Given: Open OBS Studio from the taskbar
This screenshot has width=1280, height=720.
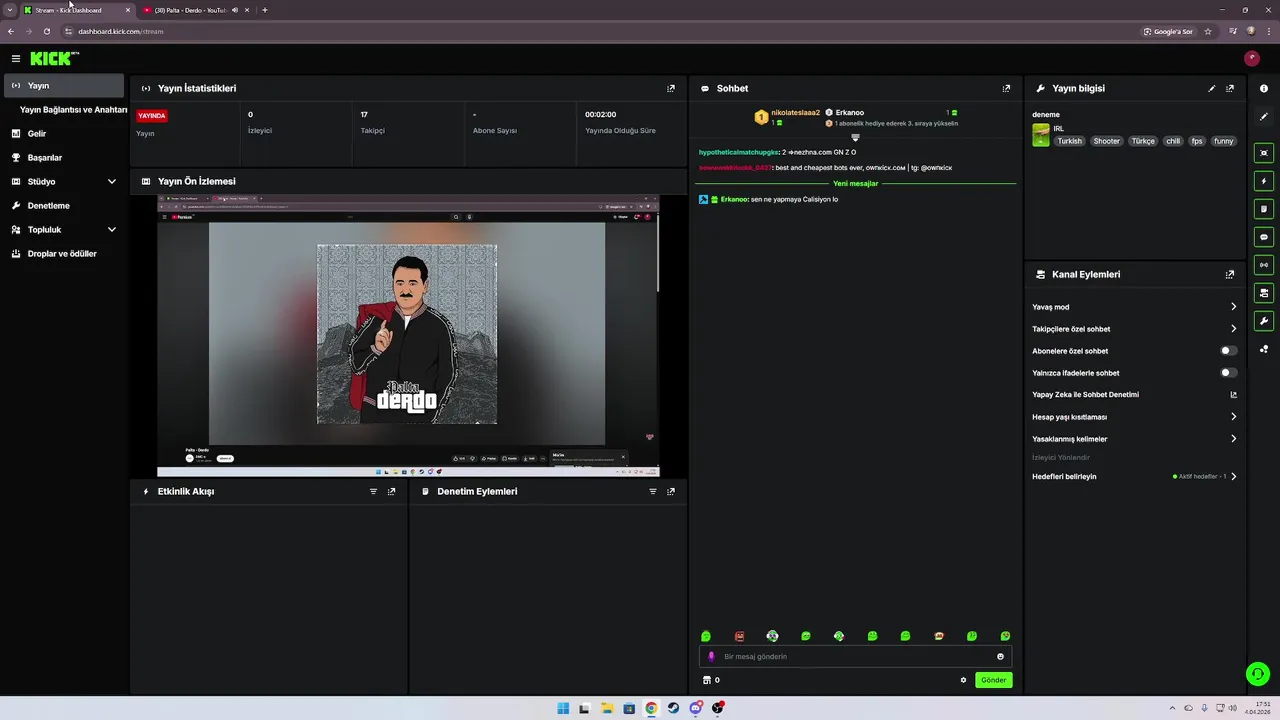Looking at the screenshot, I should coord(717,708).
